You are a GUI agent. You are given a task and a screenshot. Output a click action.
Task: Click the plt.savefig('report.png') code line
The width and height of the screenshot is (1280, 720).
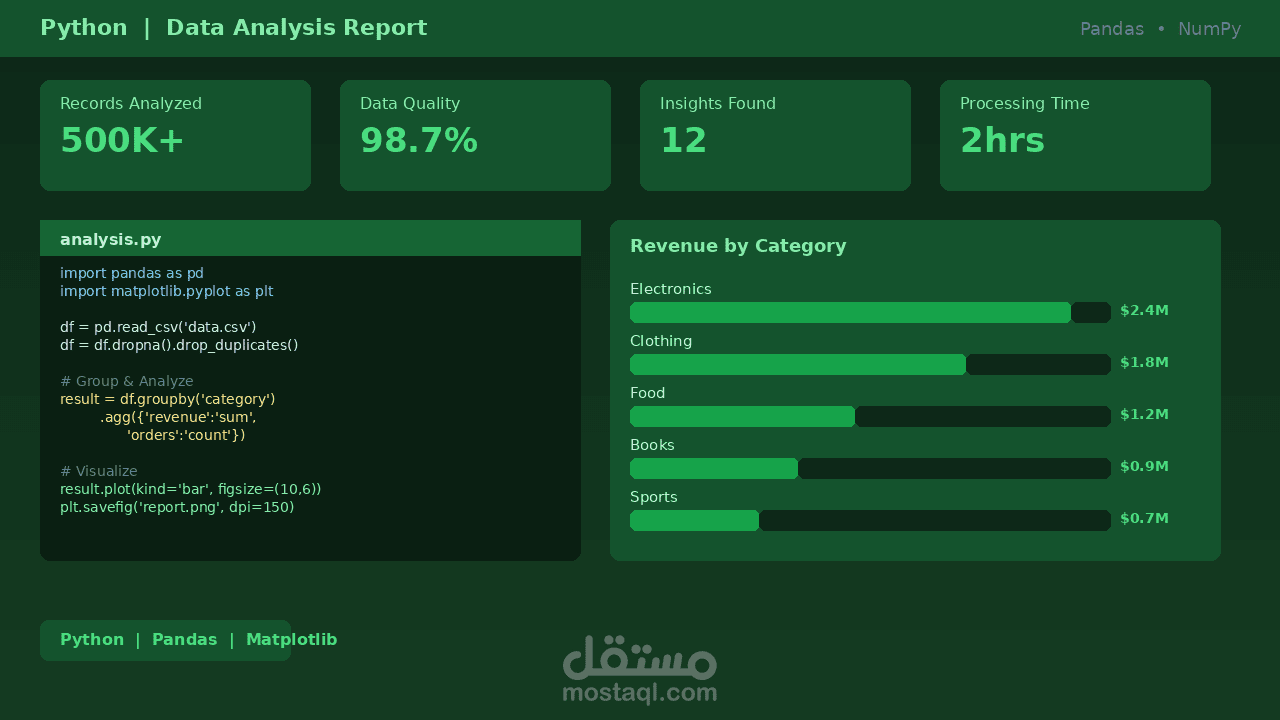tap(177, 507)
